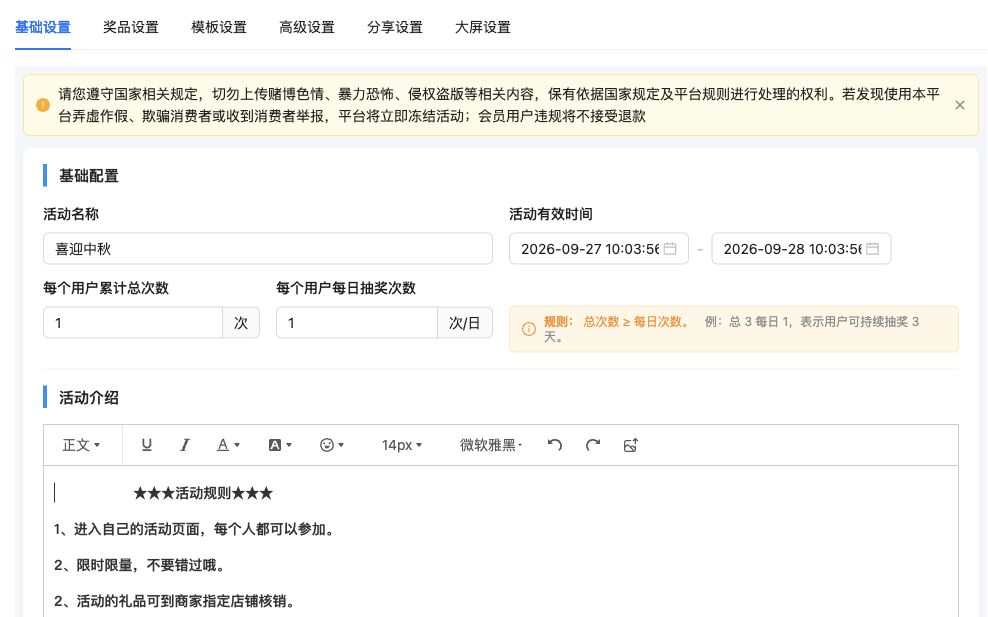Open calendar for start date 2026-09-27
988x617 pixels.
[670, 249]
